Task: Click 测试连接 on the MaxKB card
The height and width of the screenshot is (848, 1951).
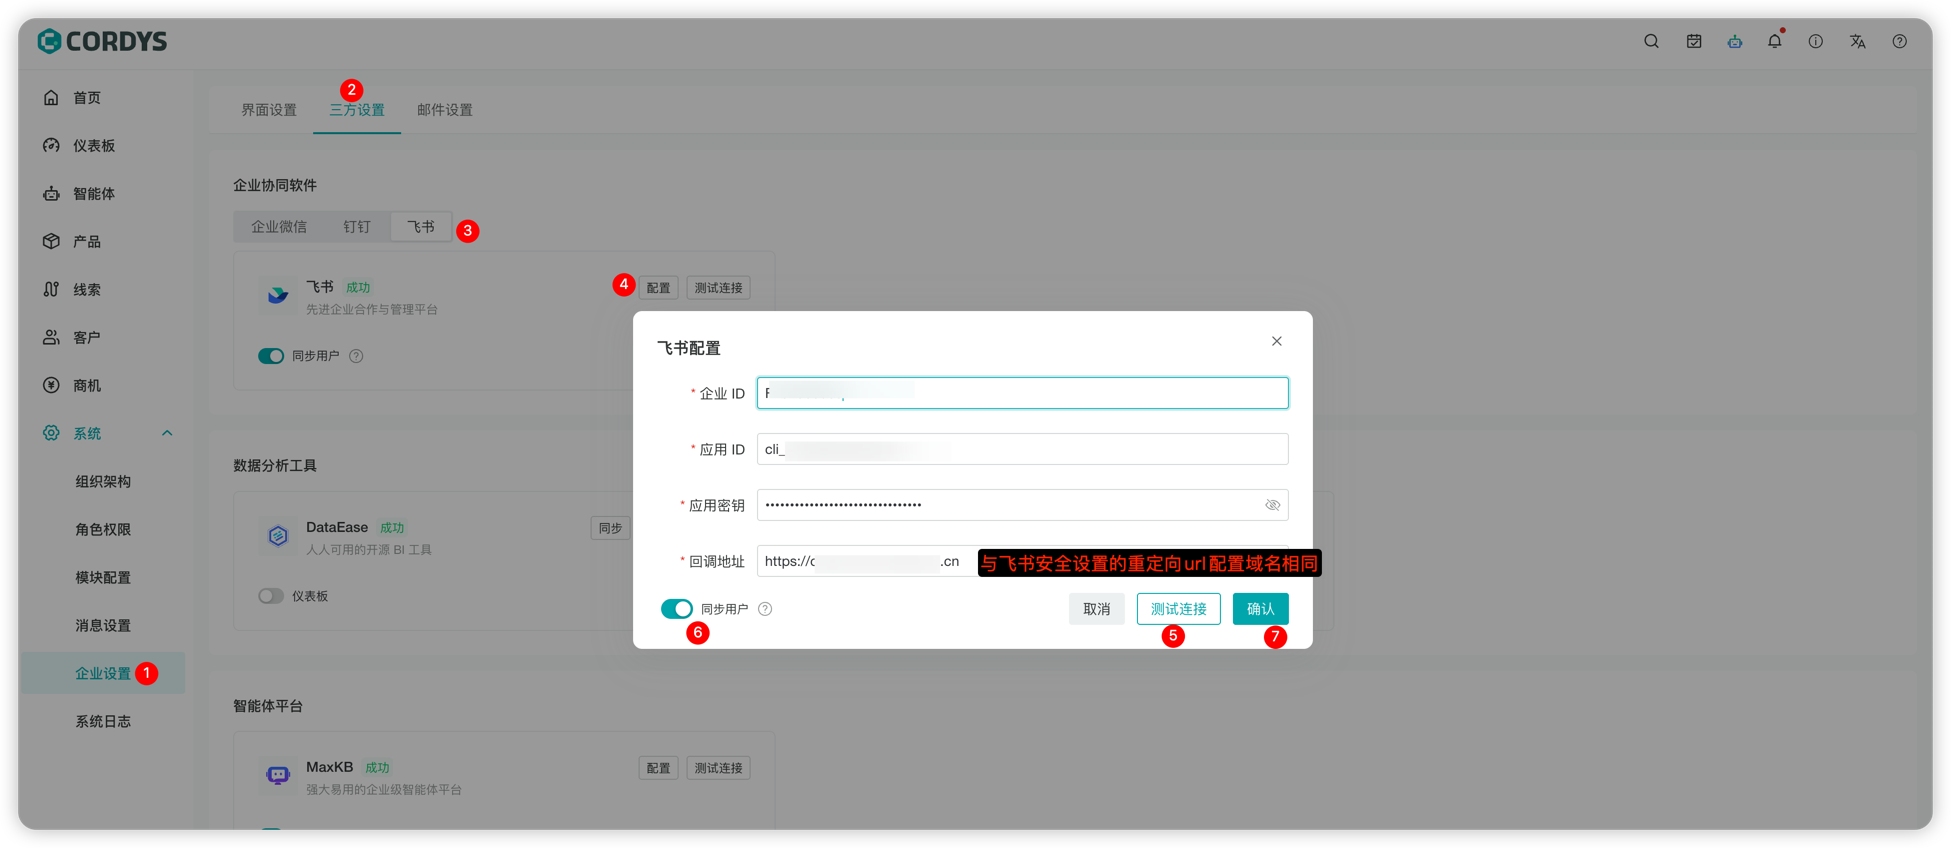Action: [719, 768]
